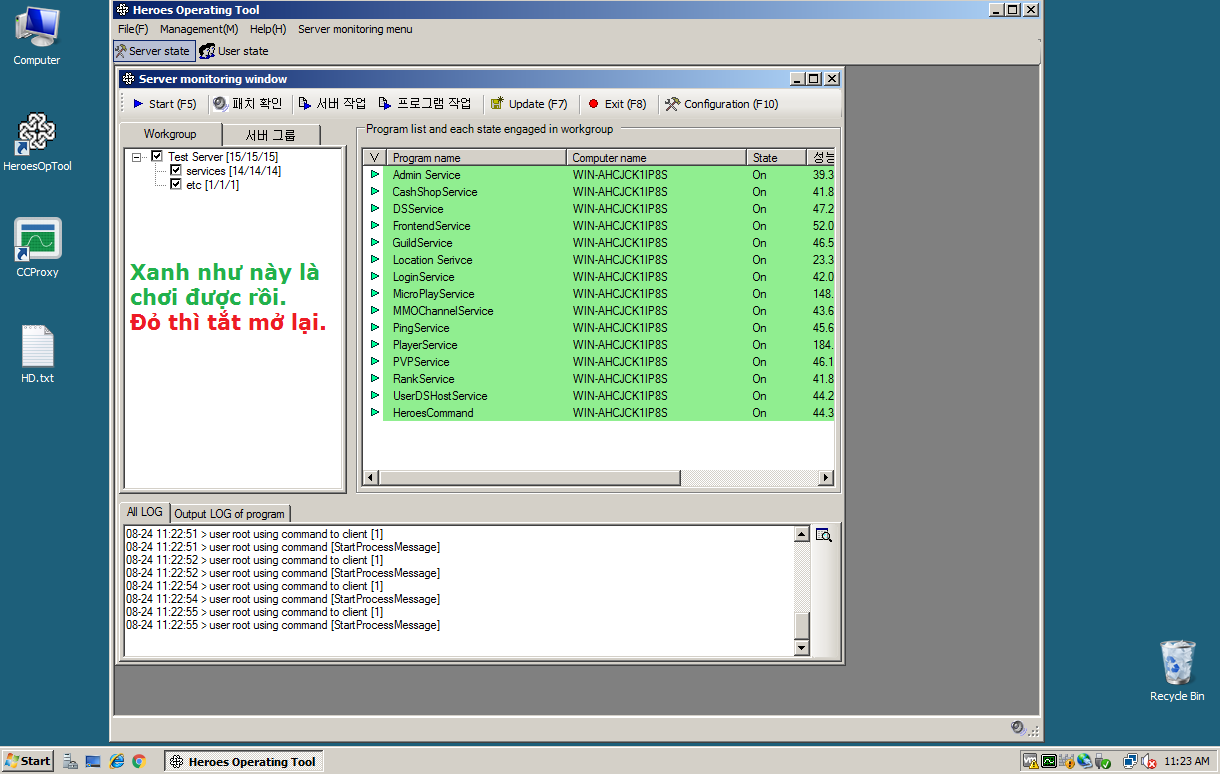The height and width of the screenshot is (774, 1220).
Task: Click the Start (F5) toolbar button
Action: [x=164, y=104]
